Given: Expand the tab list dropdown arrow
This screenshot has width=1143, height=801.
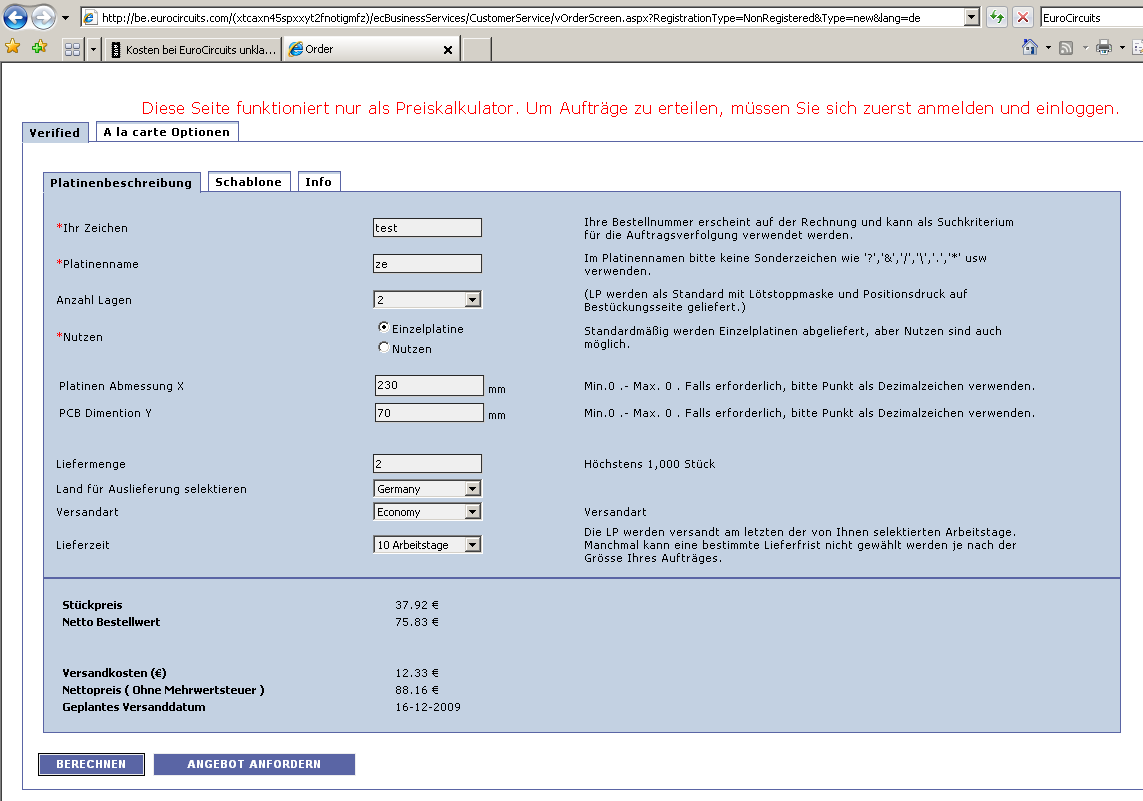Looking at the screenshot, I should tap(93, 50).
